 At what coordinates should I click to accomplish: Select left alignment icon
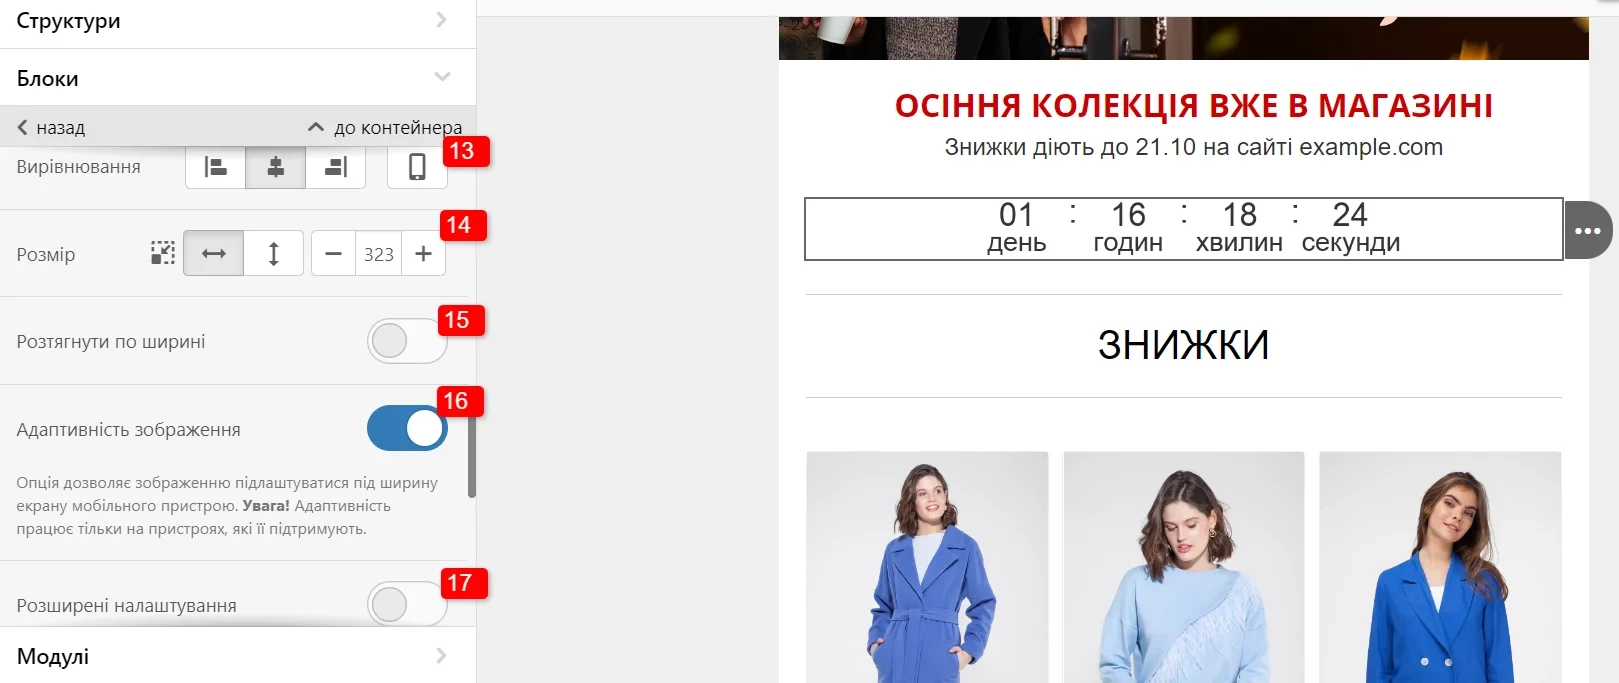coord(215,167)
